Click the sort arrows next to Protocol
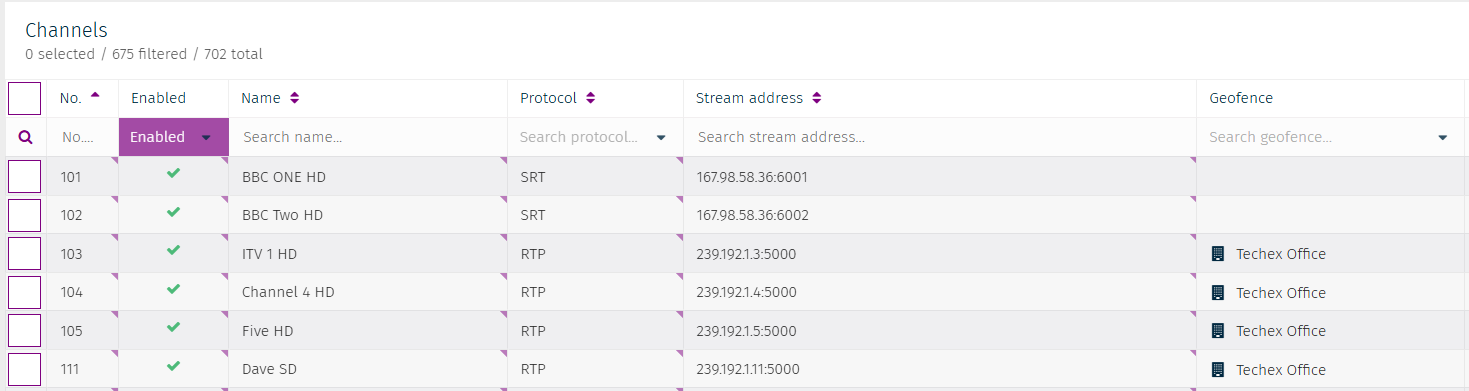This screenshot has width=1469, height=391. 590,98
